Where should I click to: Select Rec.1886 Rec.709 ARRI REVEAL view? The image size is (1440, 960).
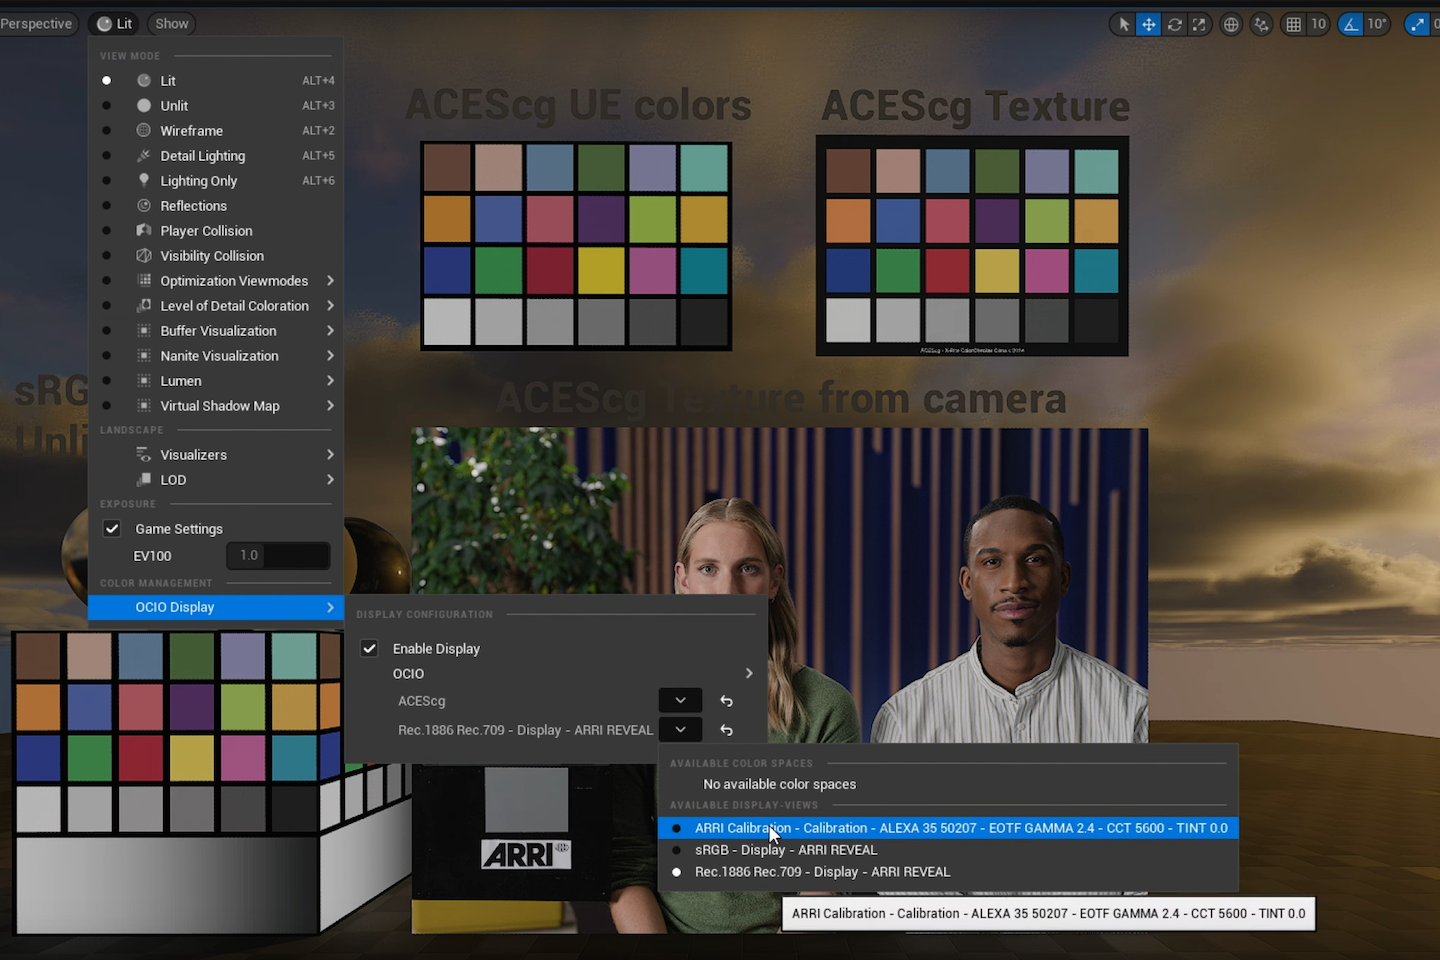pyautogui.click(x=948, y=872)
